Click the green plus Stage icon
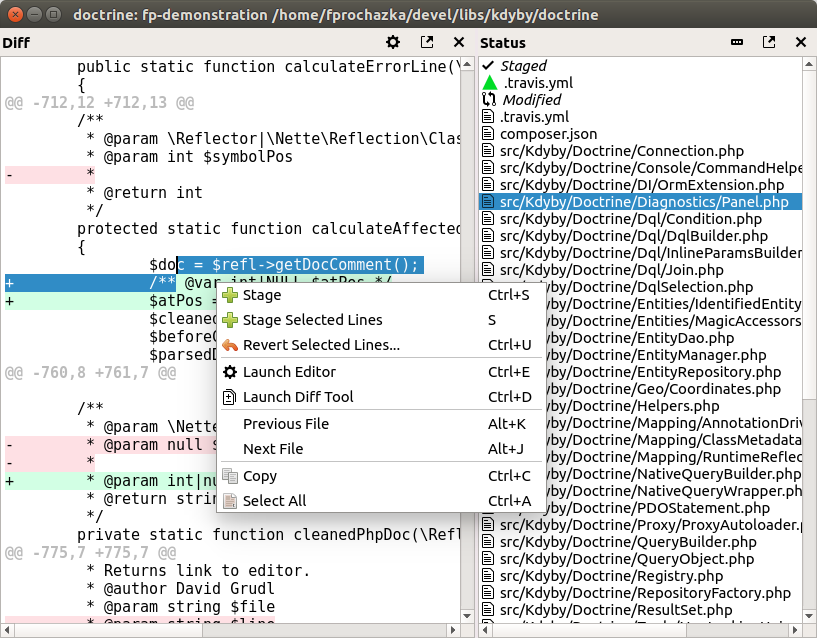 tap(230, 295)
